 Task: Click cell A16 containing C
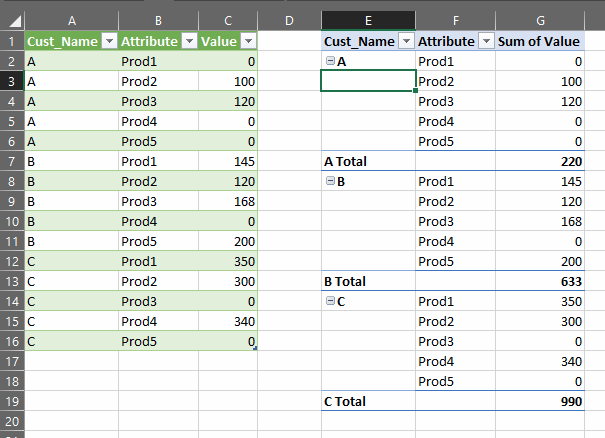pos(72,341)
